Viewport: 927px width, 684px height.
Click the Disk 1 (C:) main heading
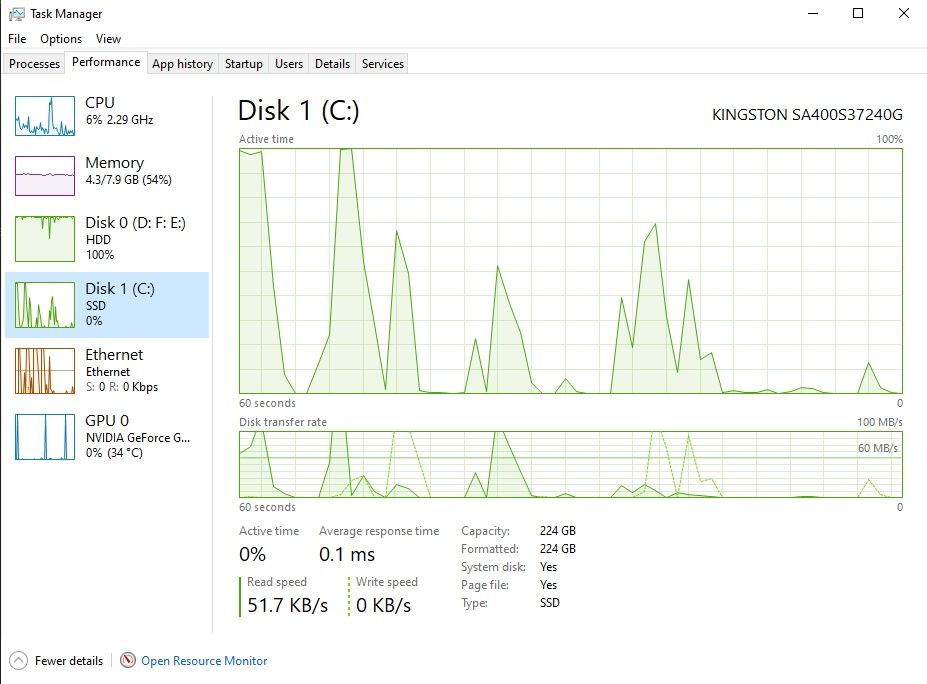click(299, 111)
